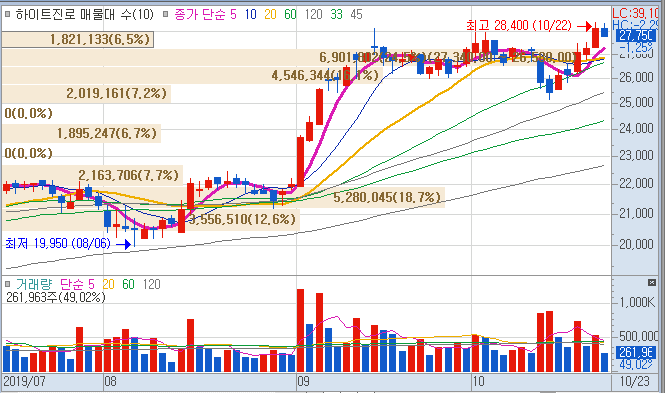Click the 1,895,247(6.7%) volume profile bar
Screen dimensions: 665x393
coord(81,134)
